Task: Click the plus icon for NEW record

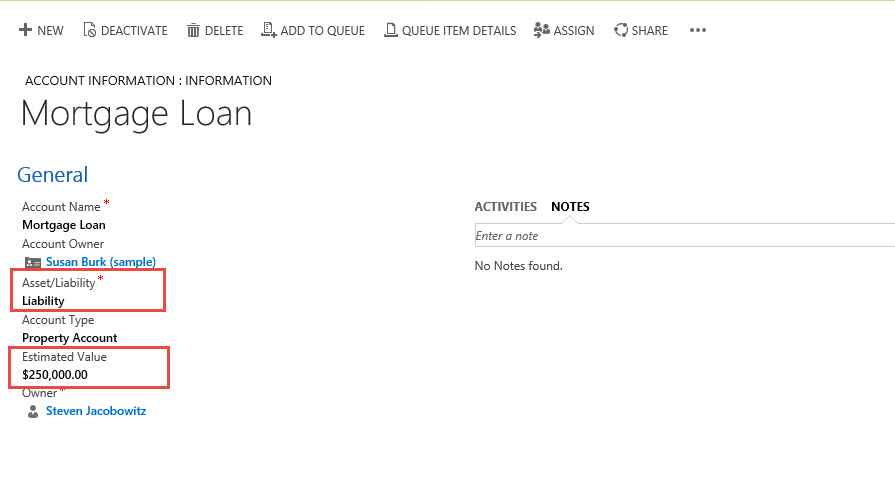Action: click(25, 31)
